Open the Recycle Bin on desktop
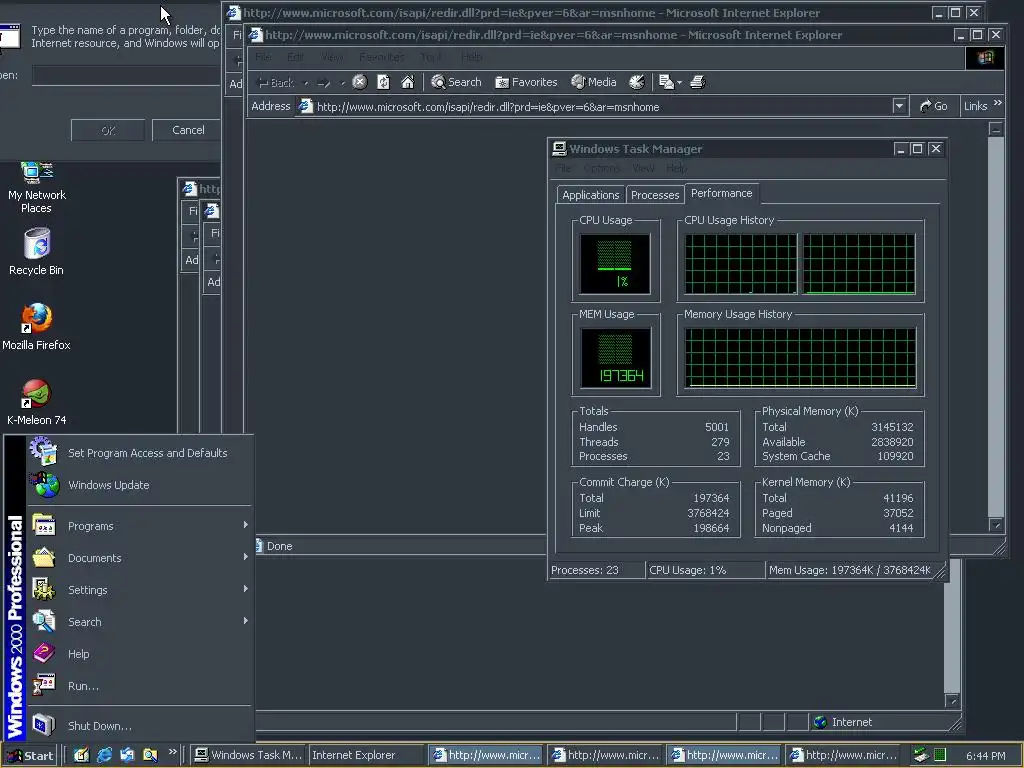Image resolution: width=1024 pixels, height=768 pixels. click(x=36, y=244)
